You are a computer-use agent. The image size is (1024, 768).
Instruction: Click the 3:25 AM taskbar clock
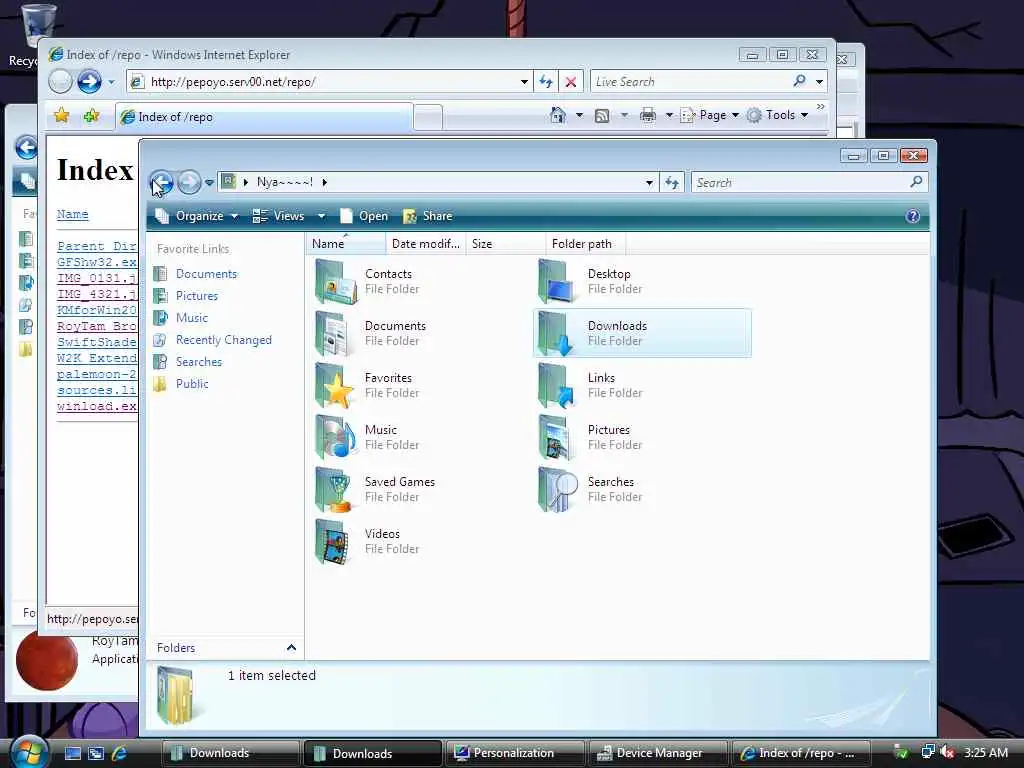point(985,752)
